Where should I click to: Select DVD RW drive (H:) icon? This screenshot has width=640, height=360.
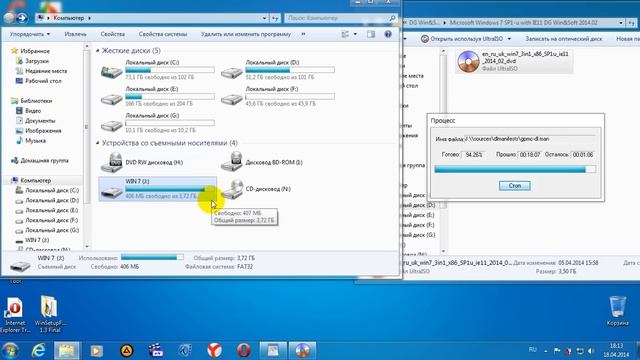(111, 162)
